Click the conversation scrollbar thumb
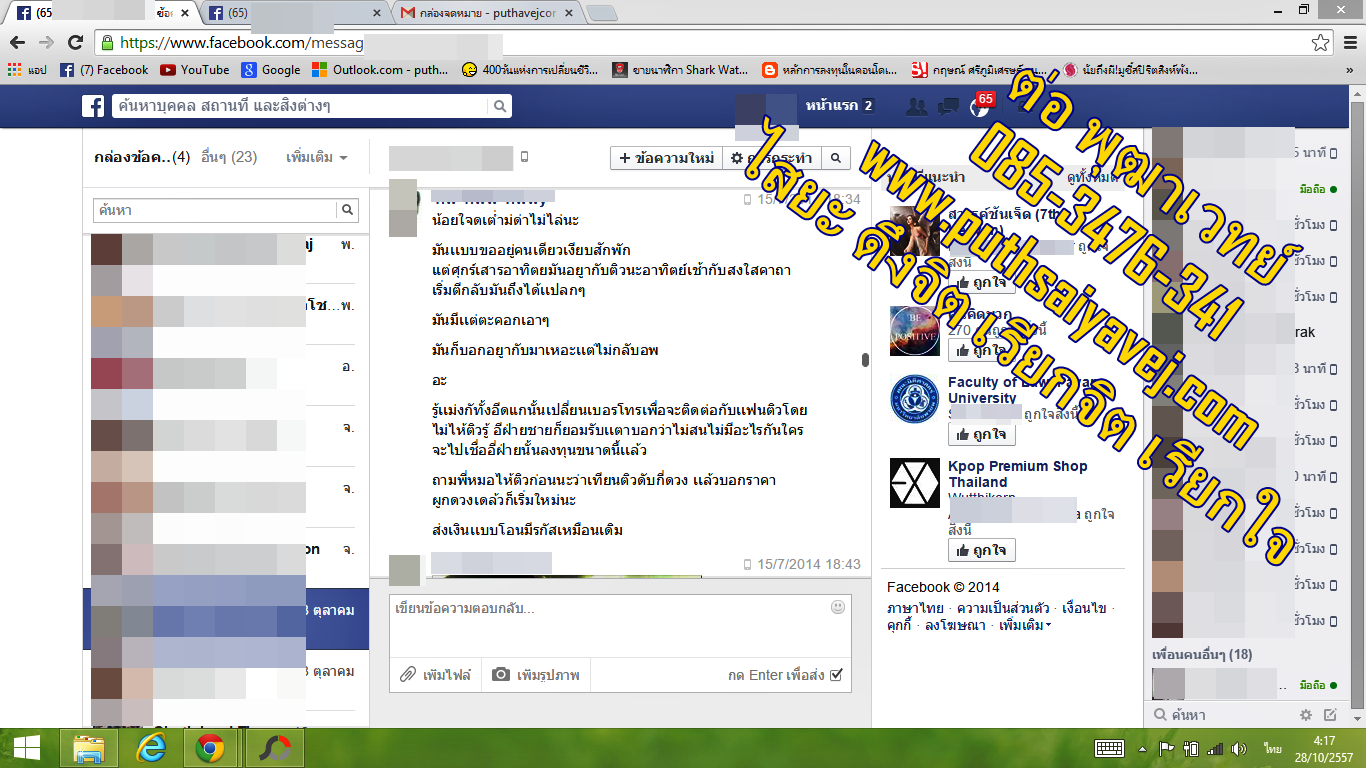The height and width of the screenshot is (768, 1366). click(x=866, y=361)
